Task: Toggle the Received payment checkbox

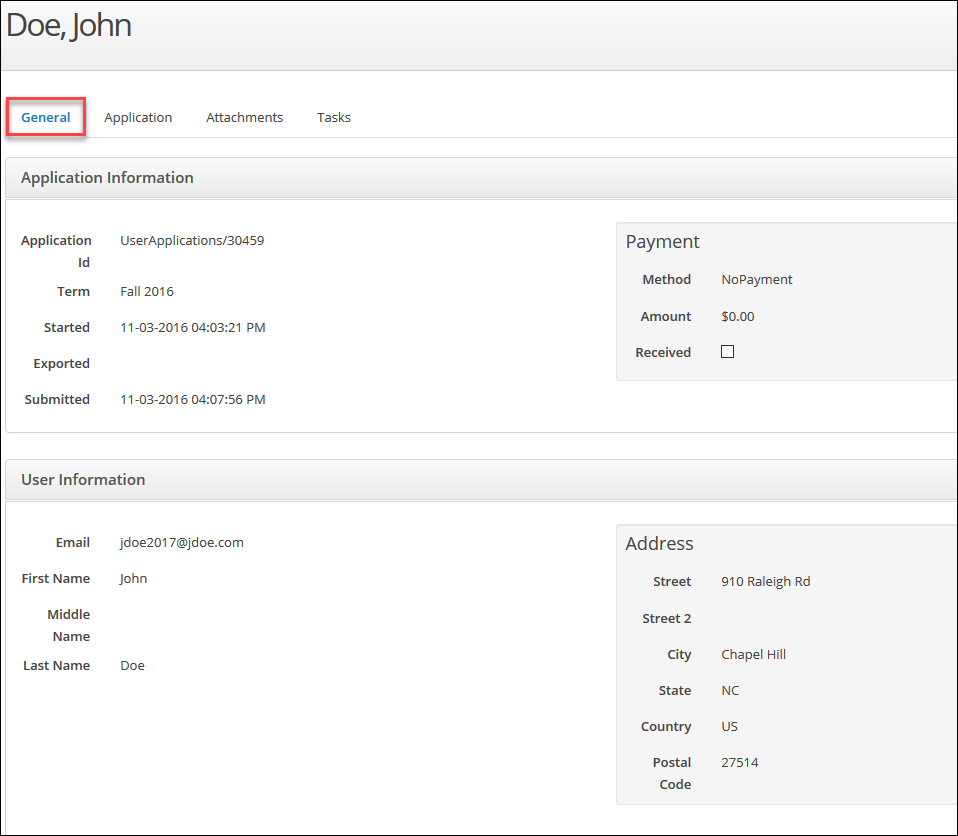Action: [x=727, y=352]
